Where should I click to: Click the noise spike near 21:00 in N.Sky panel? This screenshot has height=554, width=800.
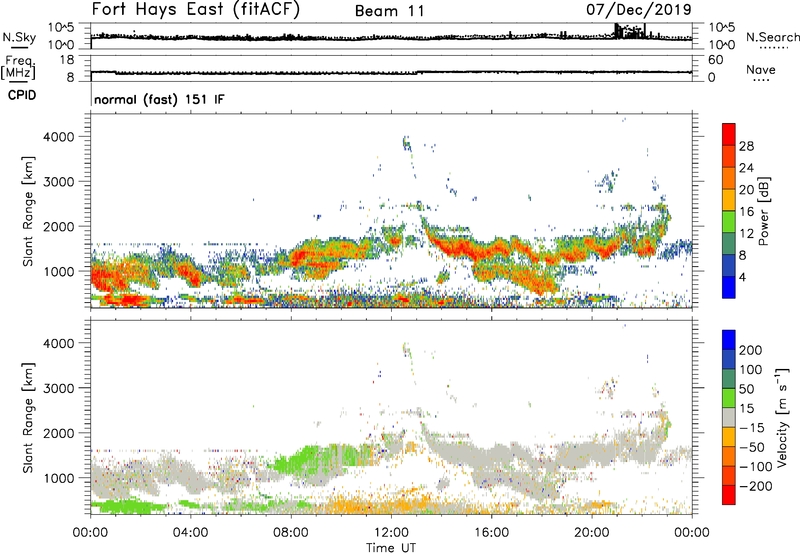[x=618, y=31]
